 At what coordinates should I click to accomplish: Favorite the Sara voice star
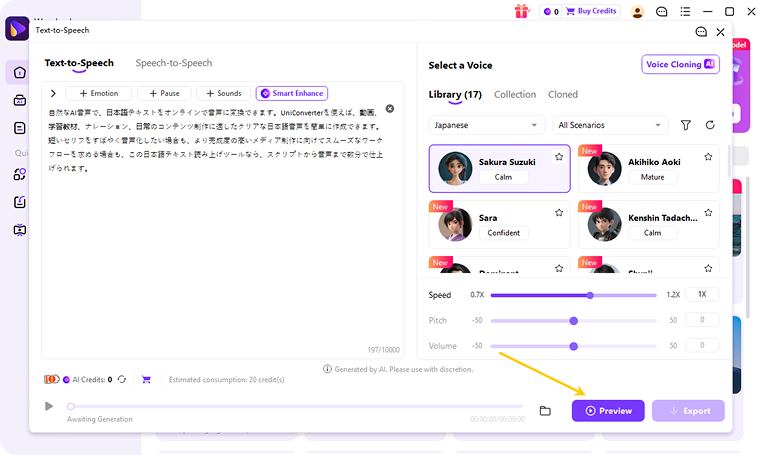click(559, 212)
